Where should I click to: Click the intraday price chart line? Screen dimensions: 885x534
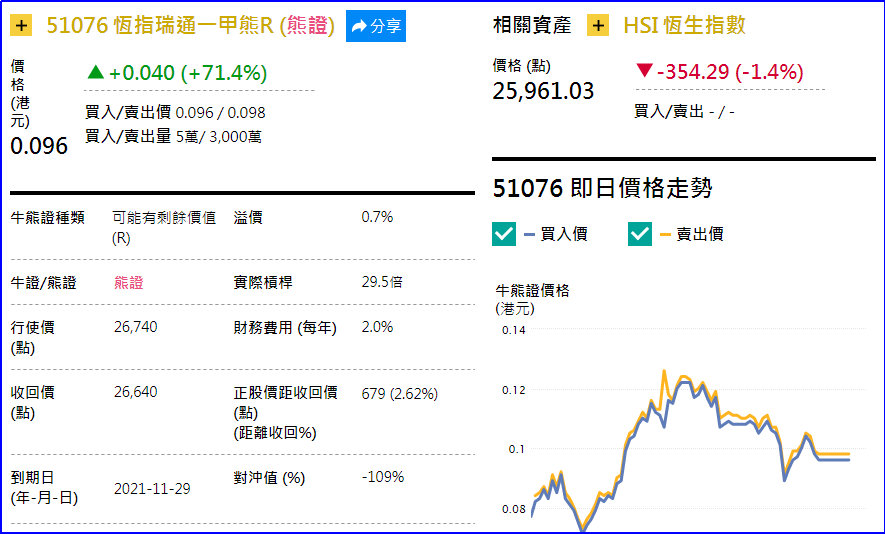click(690, 452)
